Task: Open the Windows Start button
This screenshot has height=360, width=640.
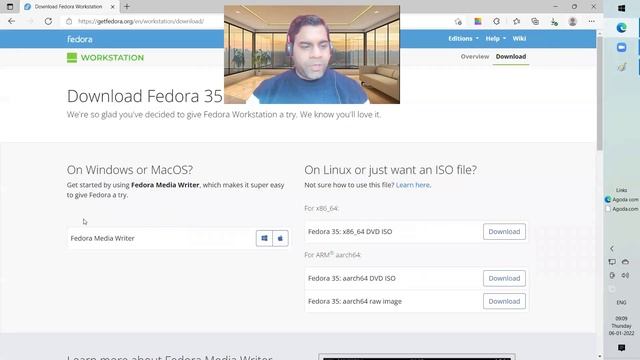Action: point(622,8)
